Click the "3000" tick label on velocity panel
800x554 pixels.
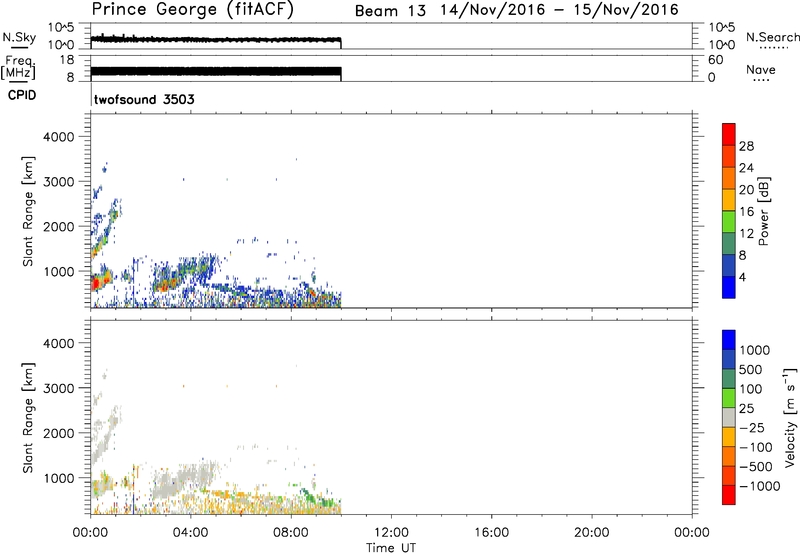tap(59, 388)
